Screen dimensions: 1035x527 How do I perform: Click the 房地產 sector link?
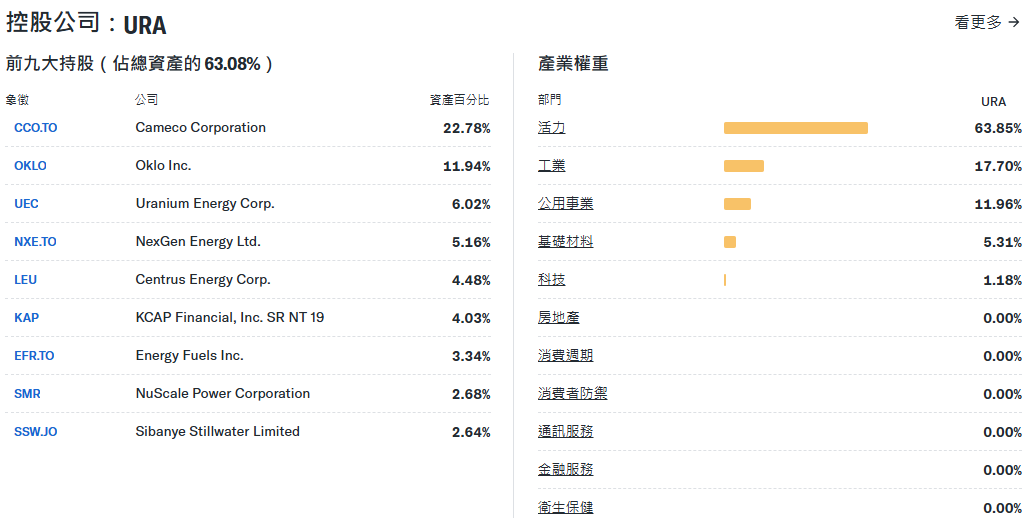tap(558, 318)
